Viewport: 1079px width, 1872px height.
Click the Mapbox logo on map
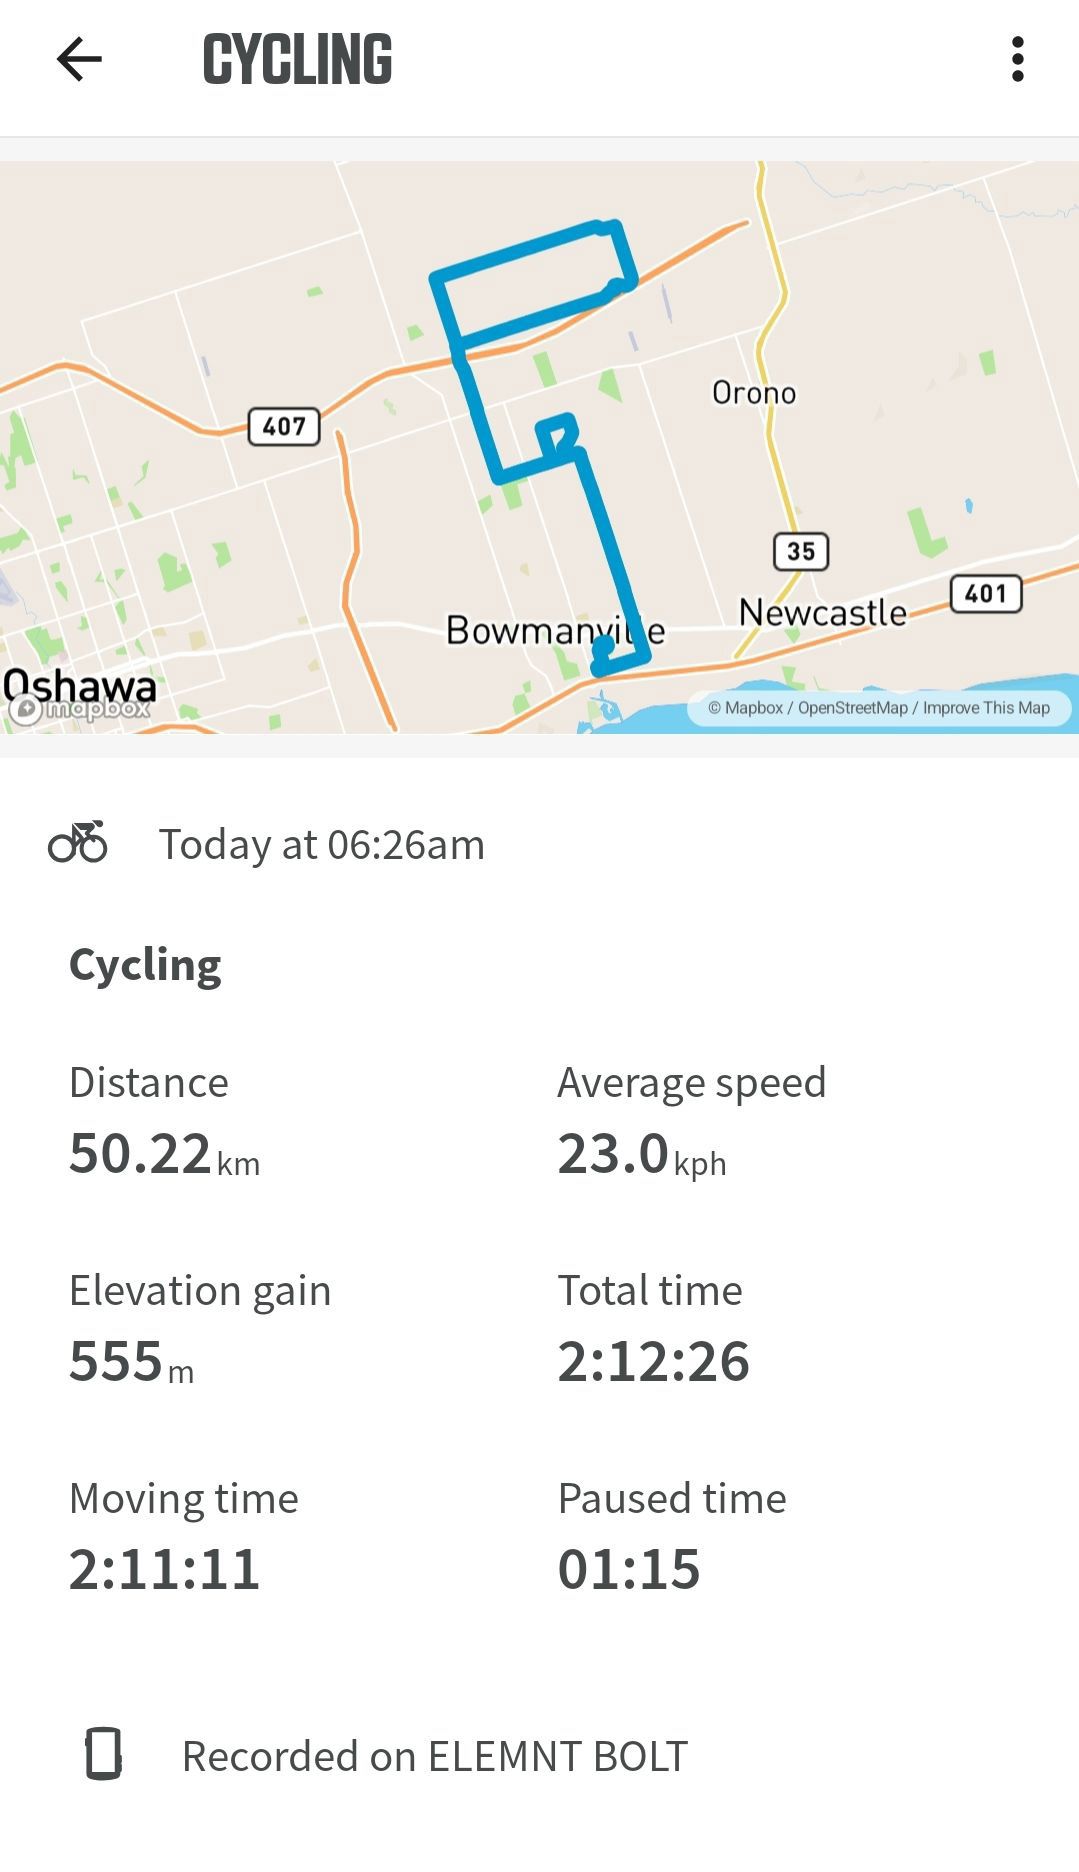pos(80,709)
